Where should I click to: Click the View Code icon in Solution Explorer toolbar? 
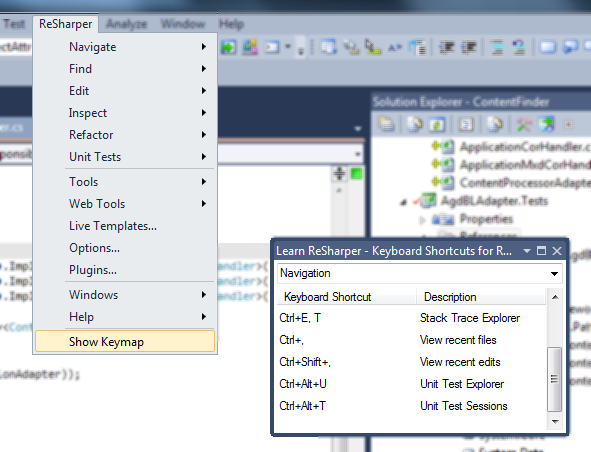click(466, 124)
